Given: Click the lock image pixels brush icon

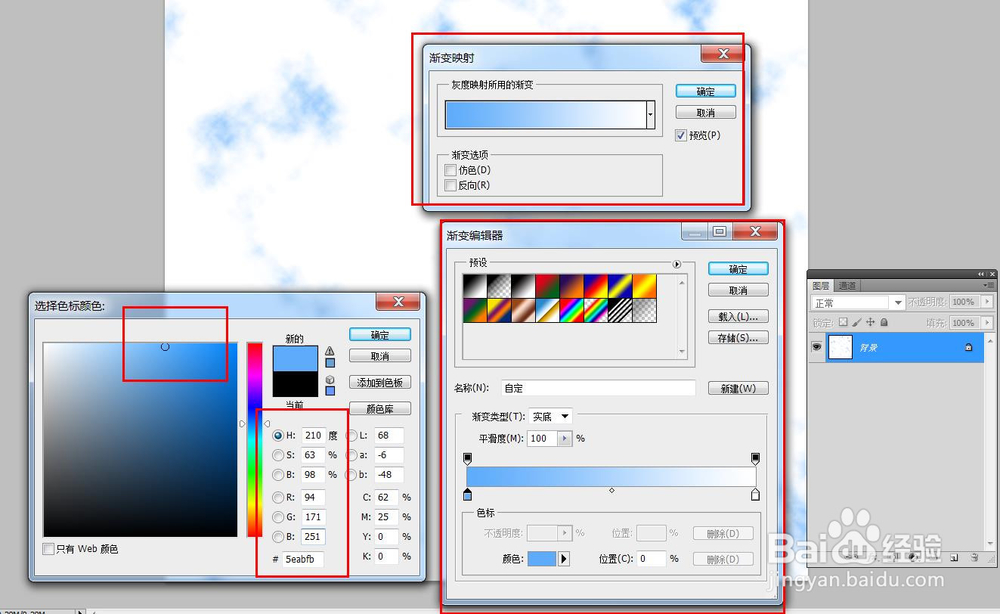Looking at the screenshot, I should pos(856,322).
